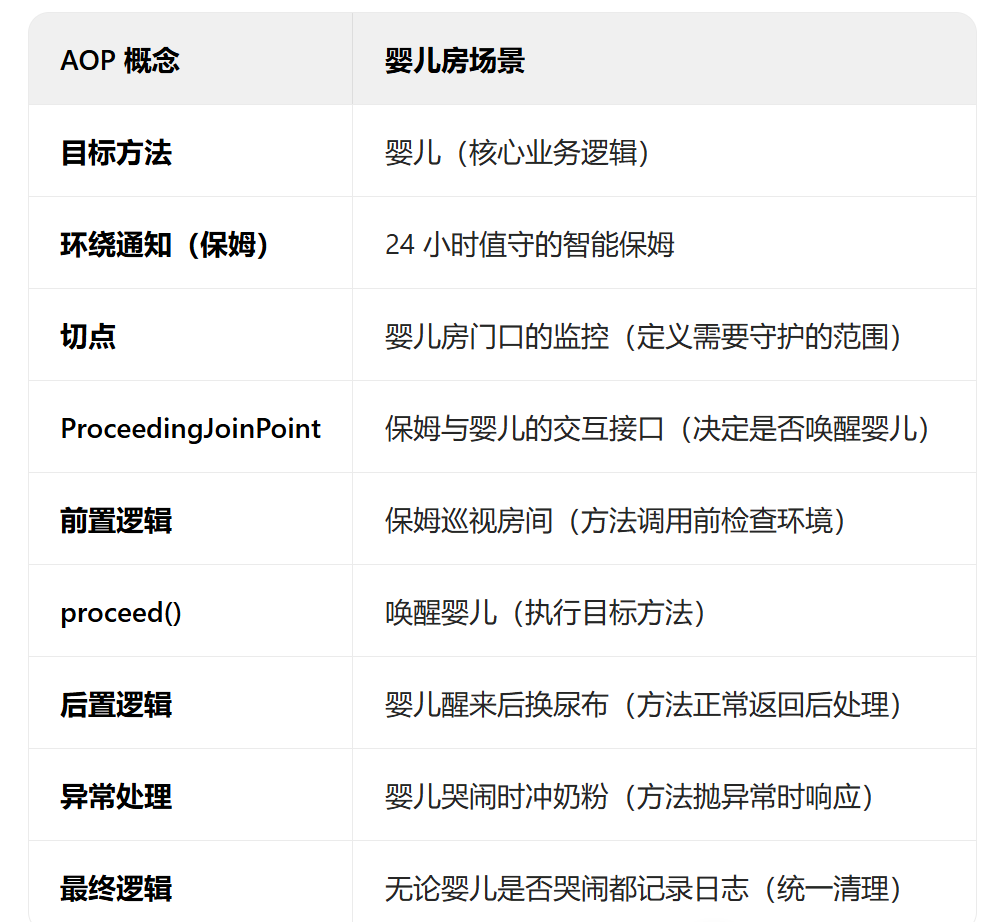Select the '前置逻辑' cell
Image resolution: width=999 pixels, height=922 pixels.
coord(190,519)
